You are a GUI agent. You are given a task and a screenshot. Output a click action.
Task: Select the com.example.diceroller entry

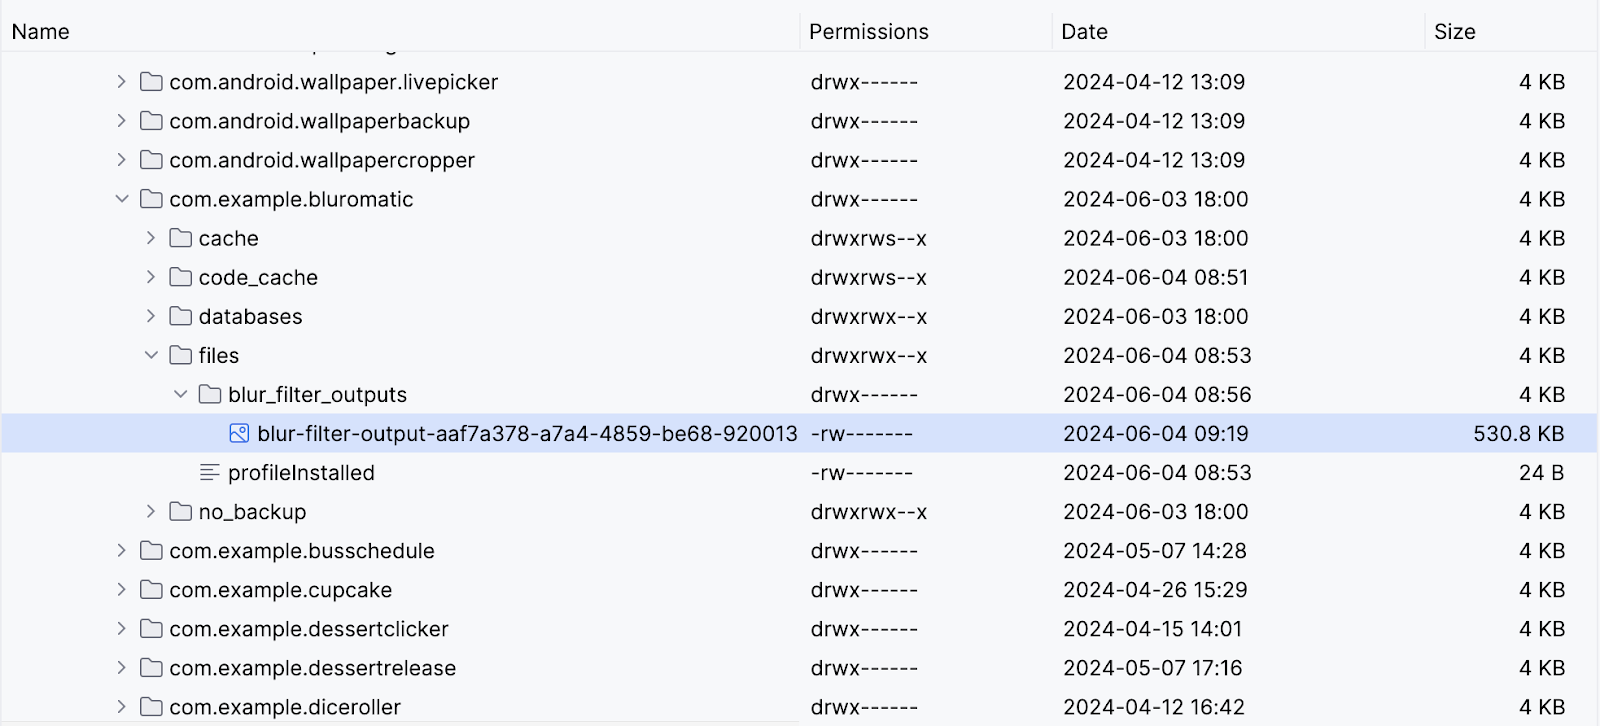[284, 707]
